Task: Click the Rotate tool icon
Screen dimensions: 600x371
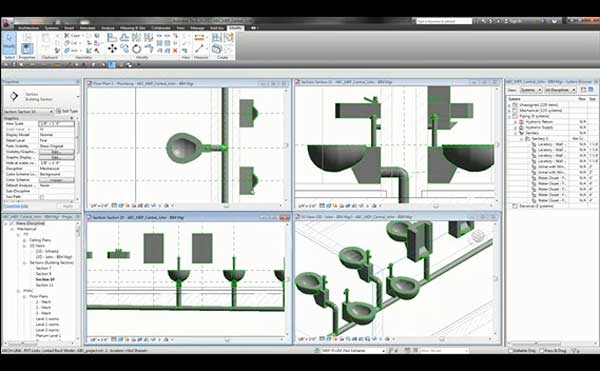Action: click(137, 49)
